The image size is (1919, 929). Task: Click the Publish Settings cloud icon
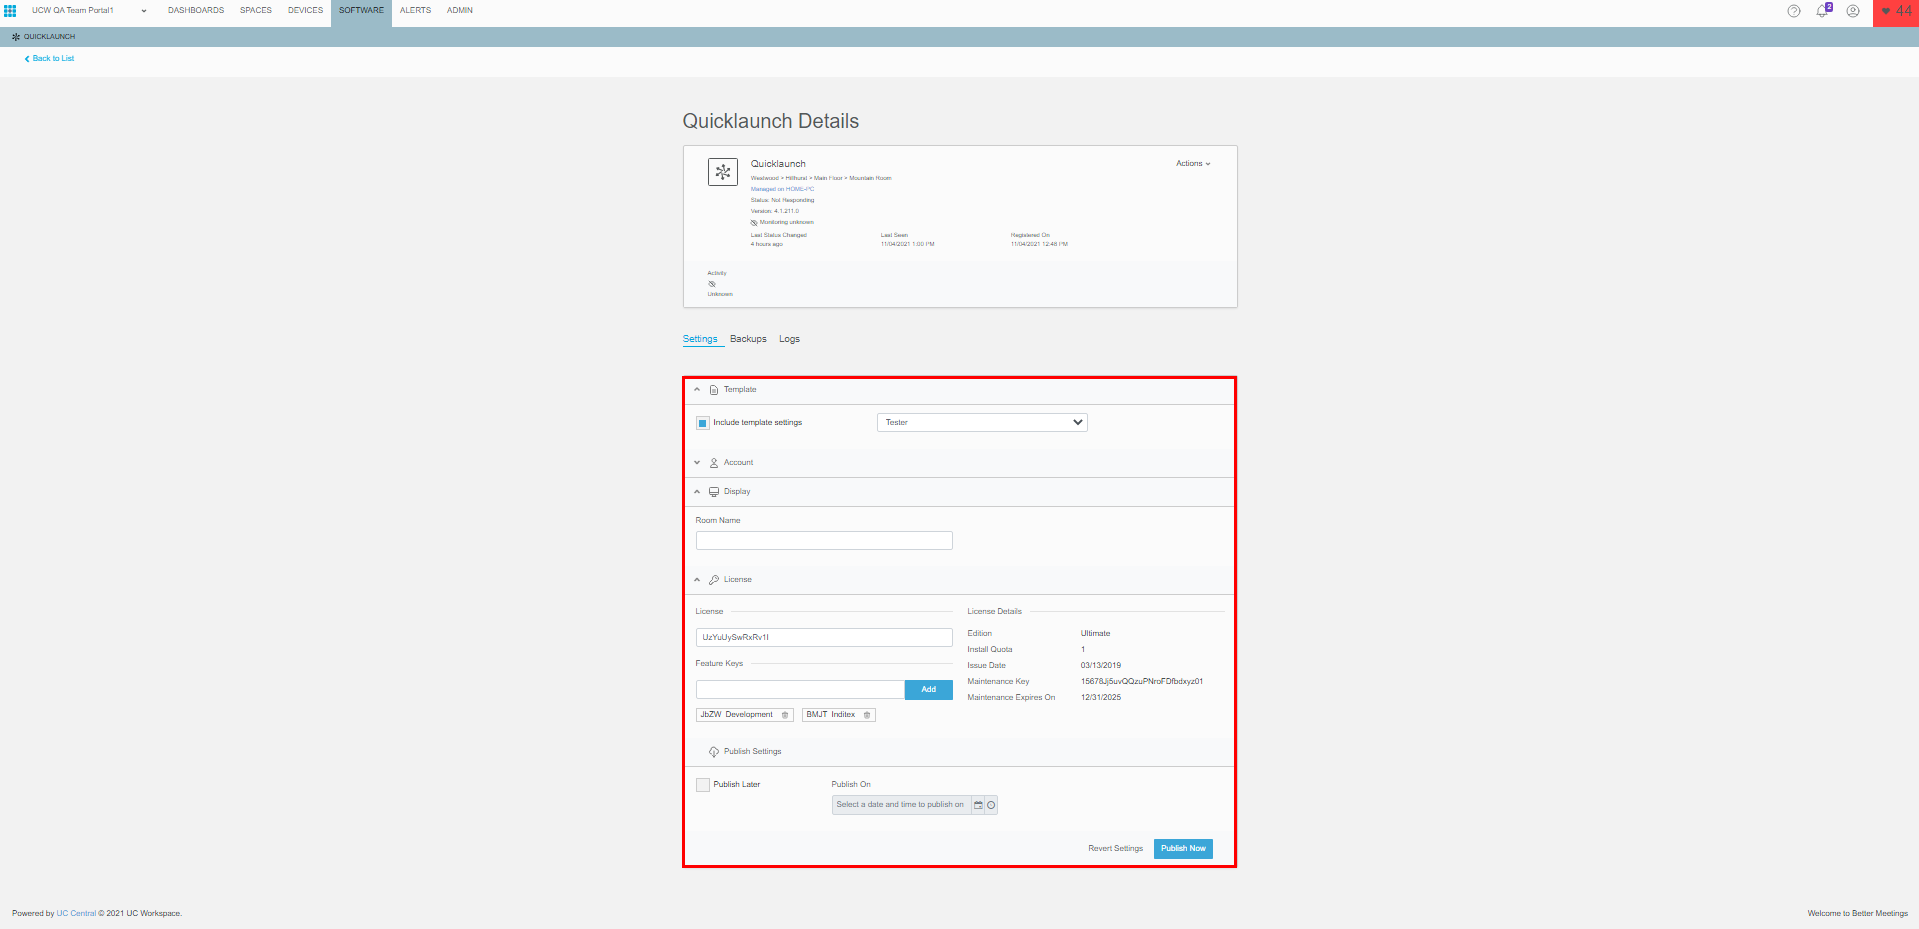pyautogui.click(x=714, y=752)
